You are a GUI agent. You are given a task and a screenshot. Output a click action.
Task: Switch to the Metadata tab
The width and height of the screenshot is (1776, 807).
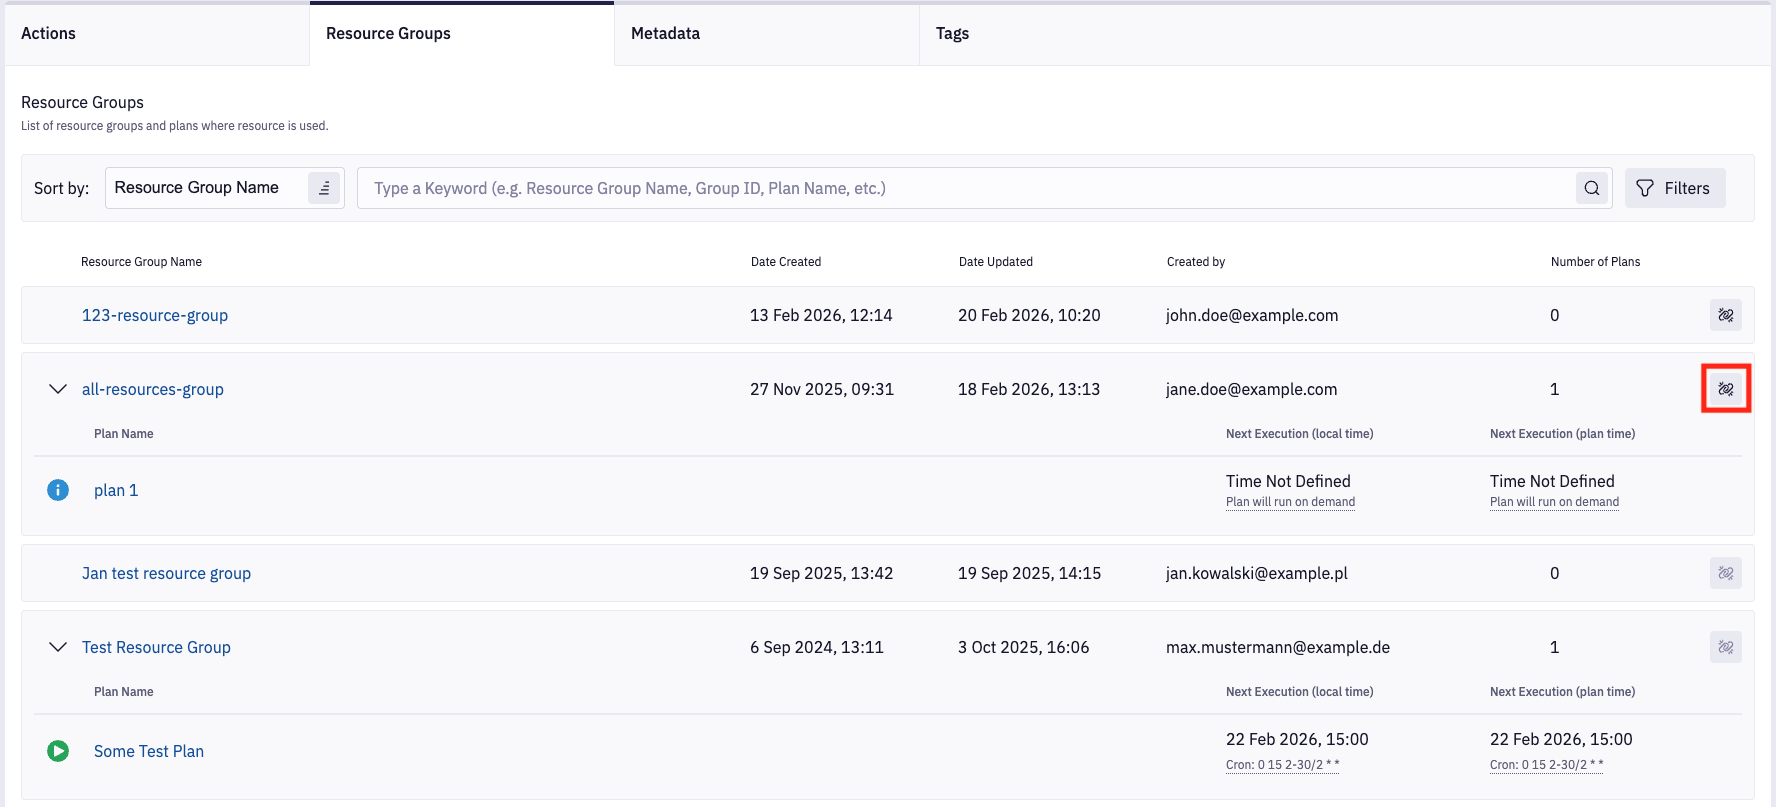tap(665, 34)
